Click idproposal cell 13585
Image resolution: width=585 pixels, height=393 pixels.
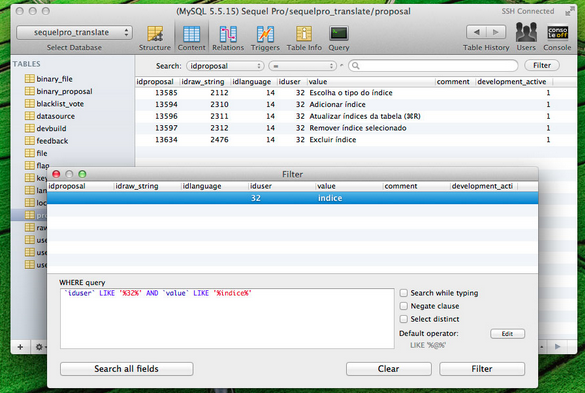point(166,93)
